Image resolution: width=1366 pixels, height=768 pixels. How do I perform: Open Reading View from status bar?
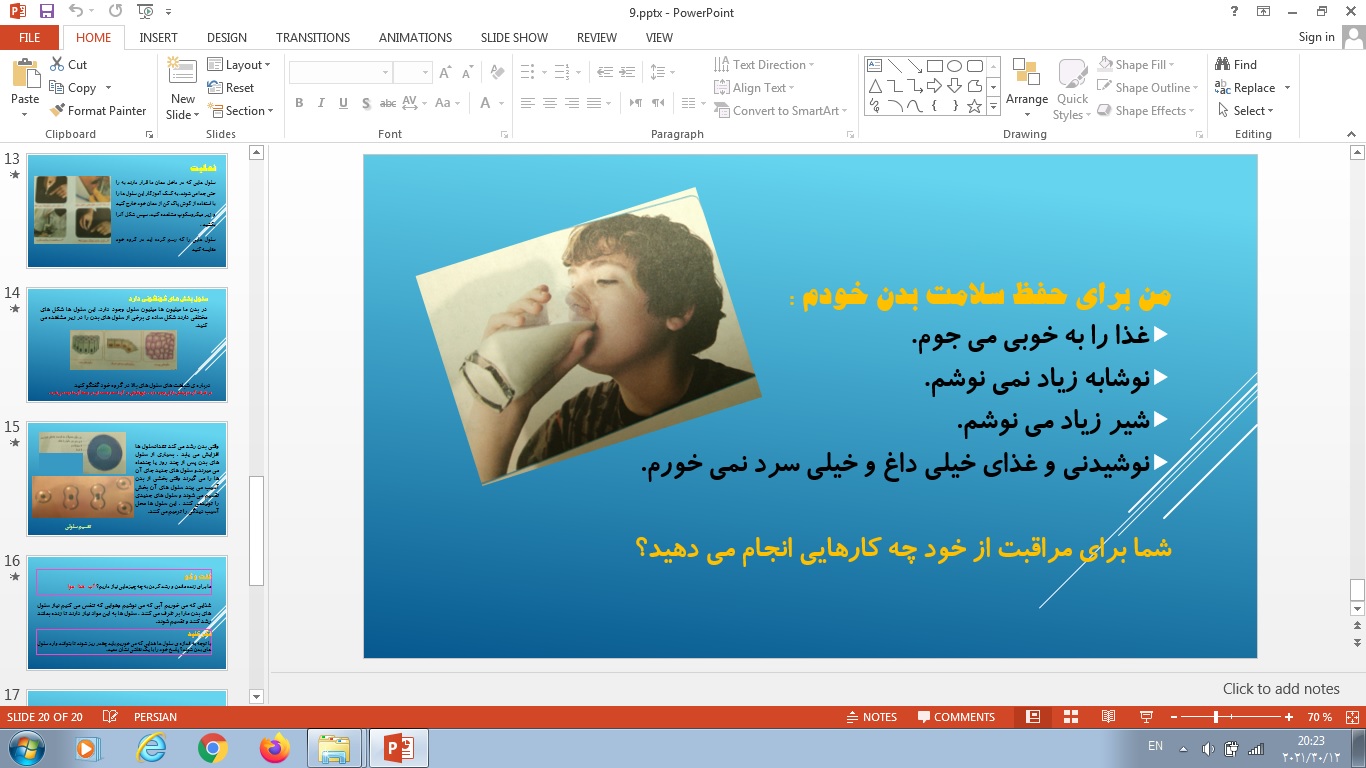(x=1108, y=717)
